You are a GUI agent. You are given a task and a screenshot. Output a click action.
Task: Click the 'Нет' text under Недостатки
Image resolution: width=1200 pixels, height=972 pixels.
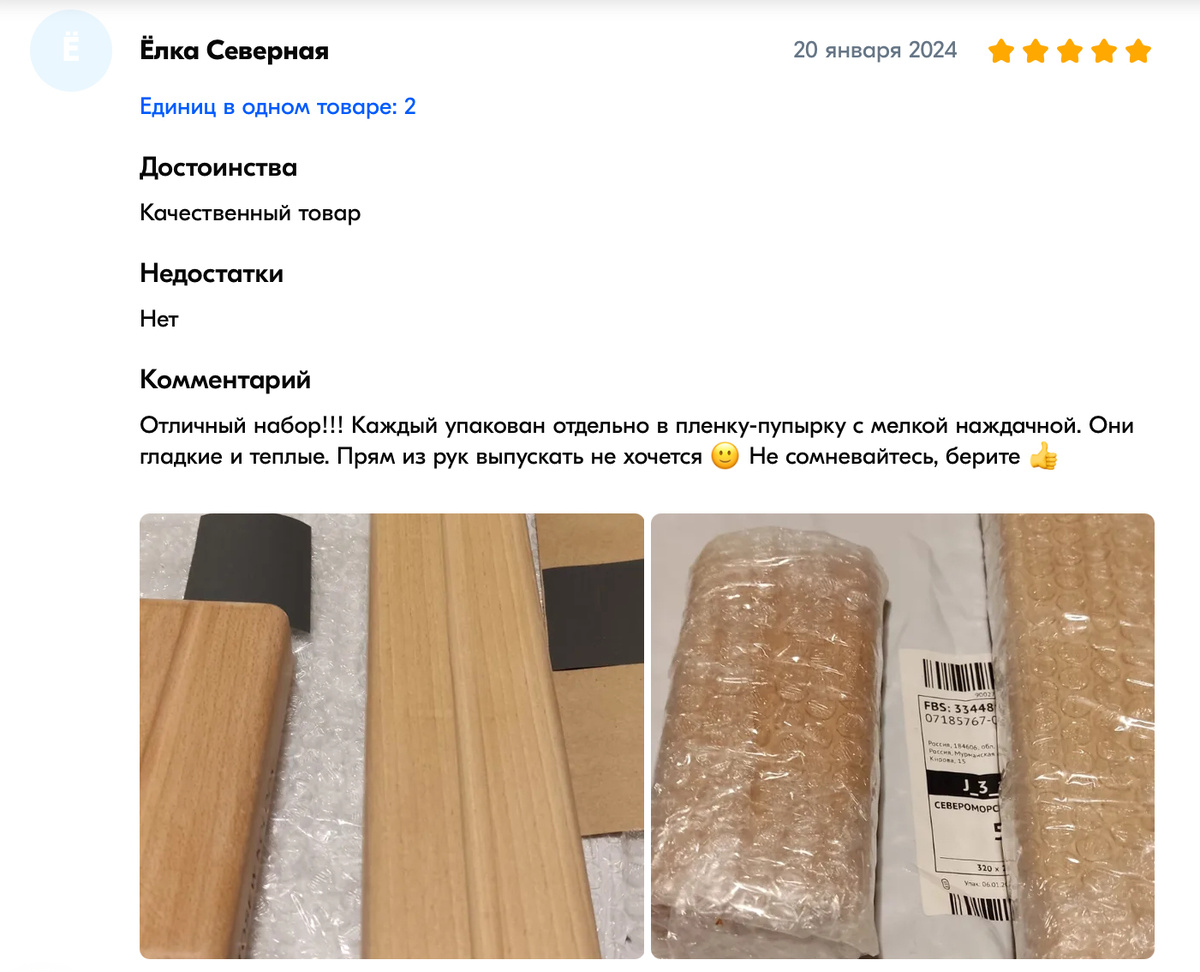(159, 319)
